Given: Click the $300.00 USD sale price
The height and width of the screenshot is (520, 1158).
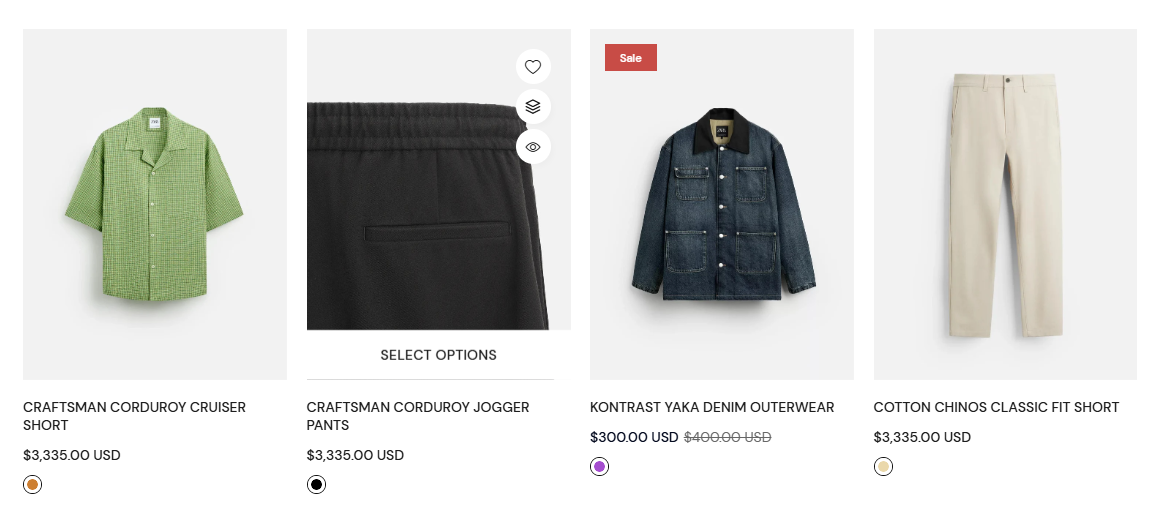Looking at the screenshot, I should [x=634, y=437].
